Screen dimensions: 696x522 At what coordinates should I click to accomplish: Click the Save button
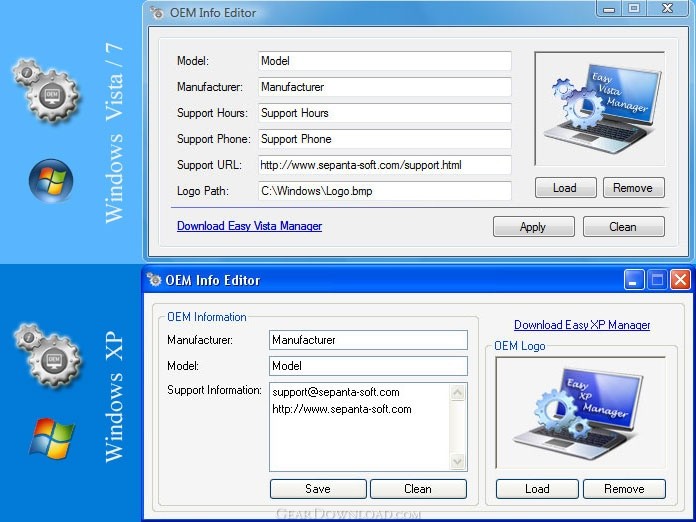pyautogui.click(x=318, y=489)
